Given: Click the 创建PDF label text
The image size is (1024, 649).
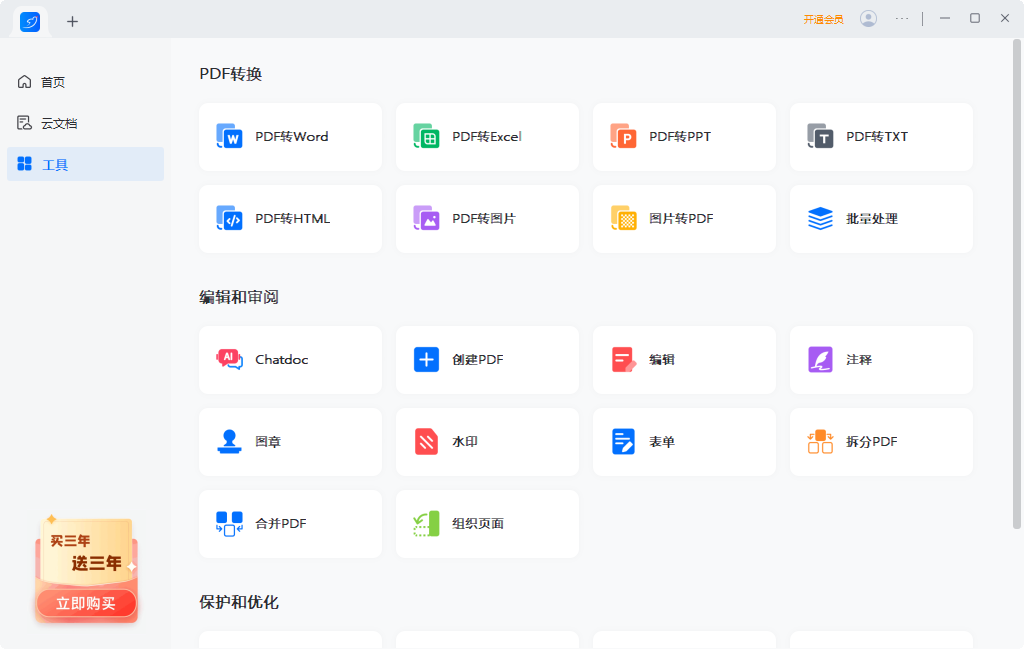Looking at the screenshot, I should tap(478, 360).
